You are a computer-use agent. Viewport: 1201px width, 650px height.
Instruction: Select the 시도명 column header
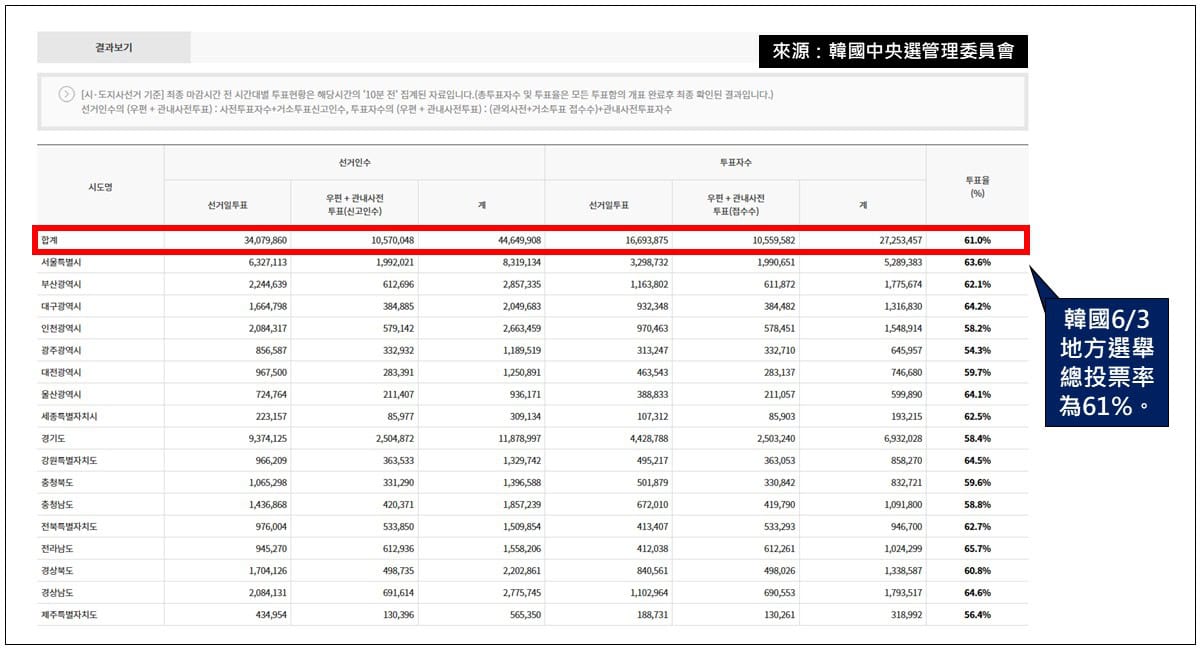[100, 187]
